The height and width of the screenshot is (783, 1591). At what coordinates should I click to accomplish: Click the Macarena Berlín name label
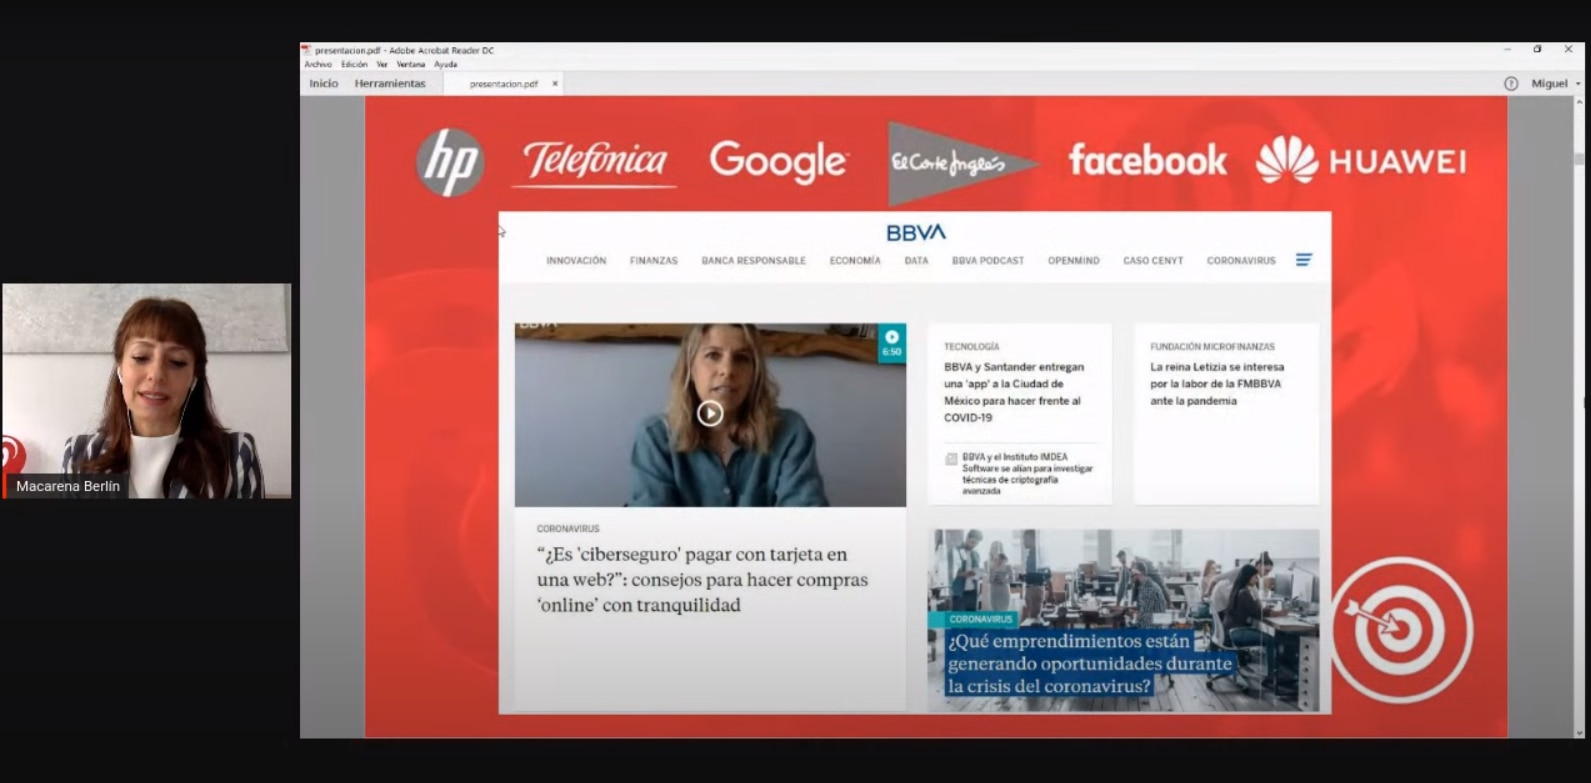68,487
